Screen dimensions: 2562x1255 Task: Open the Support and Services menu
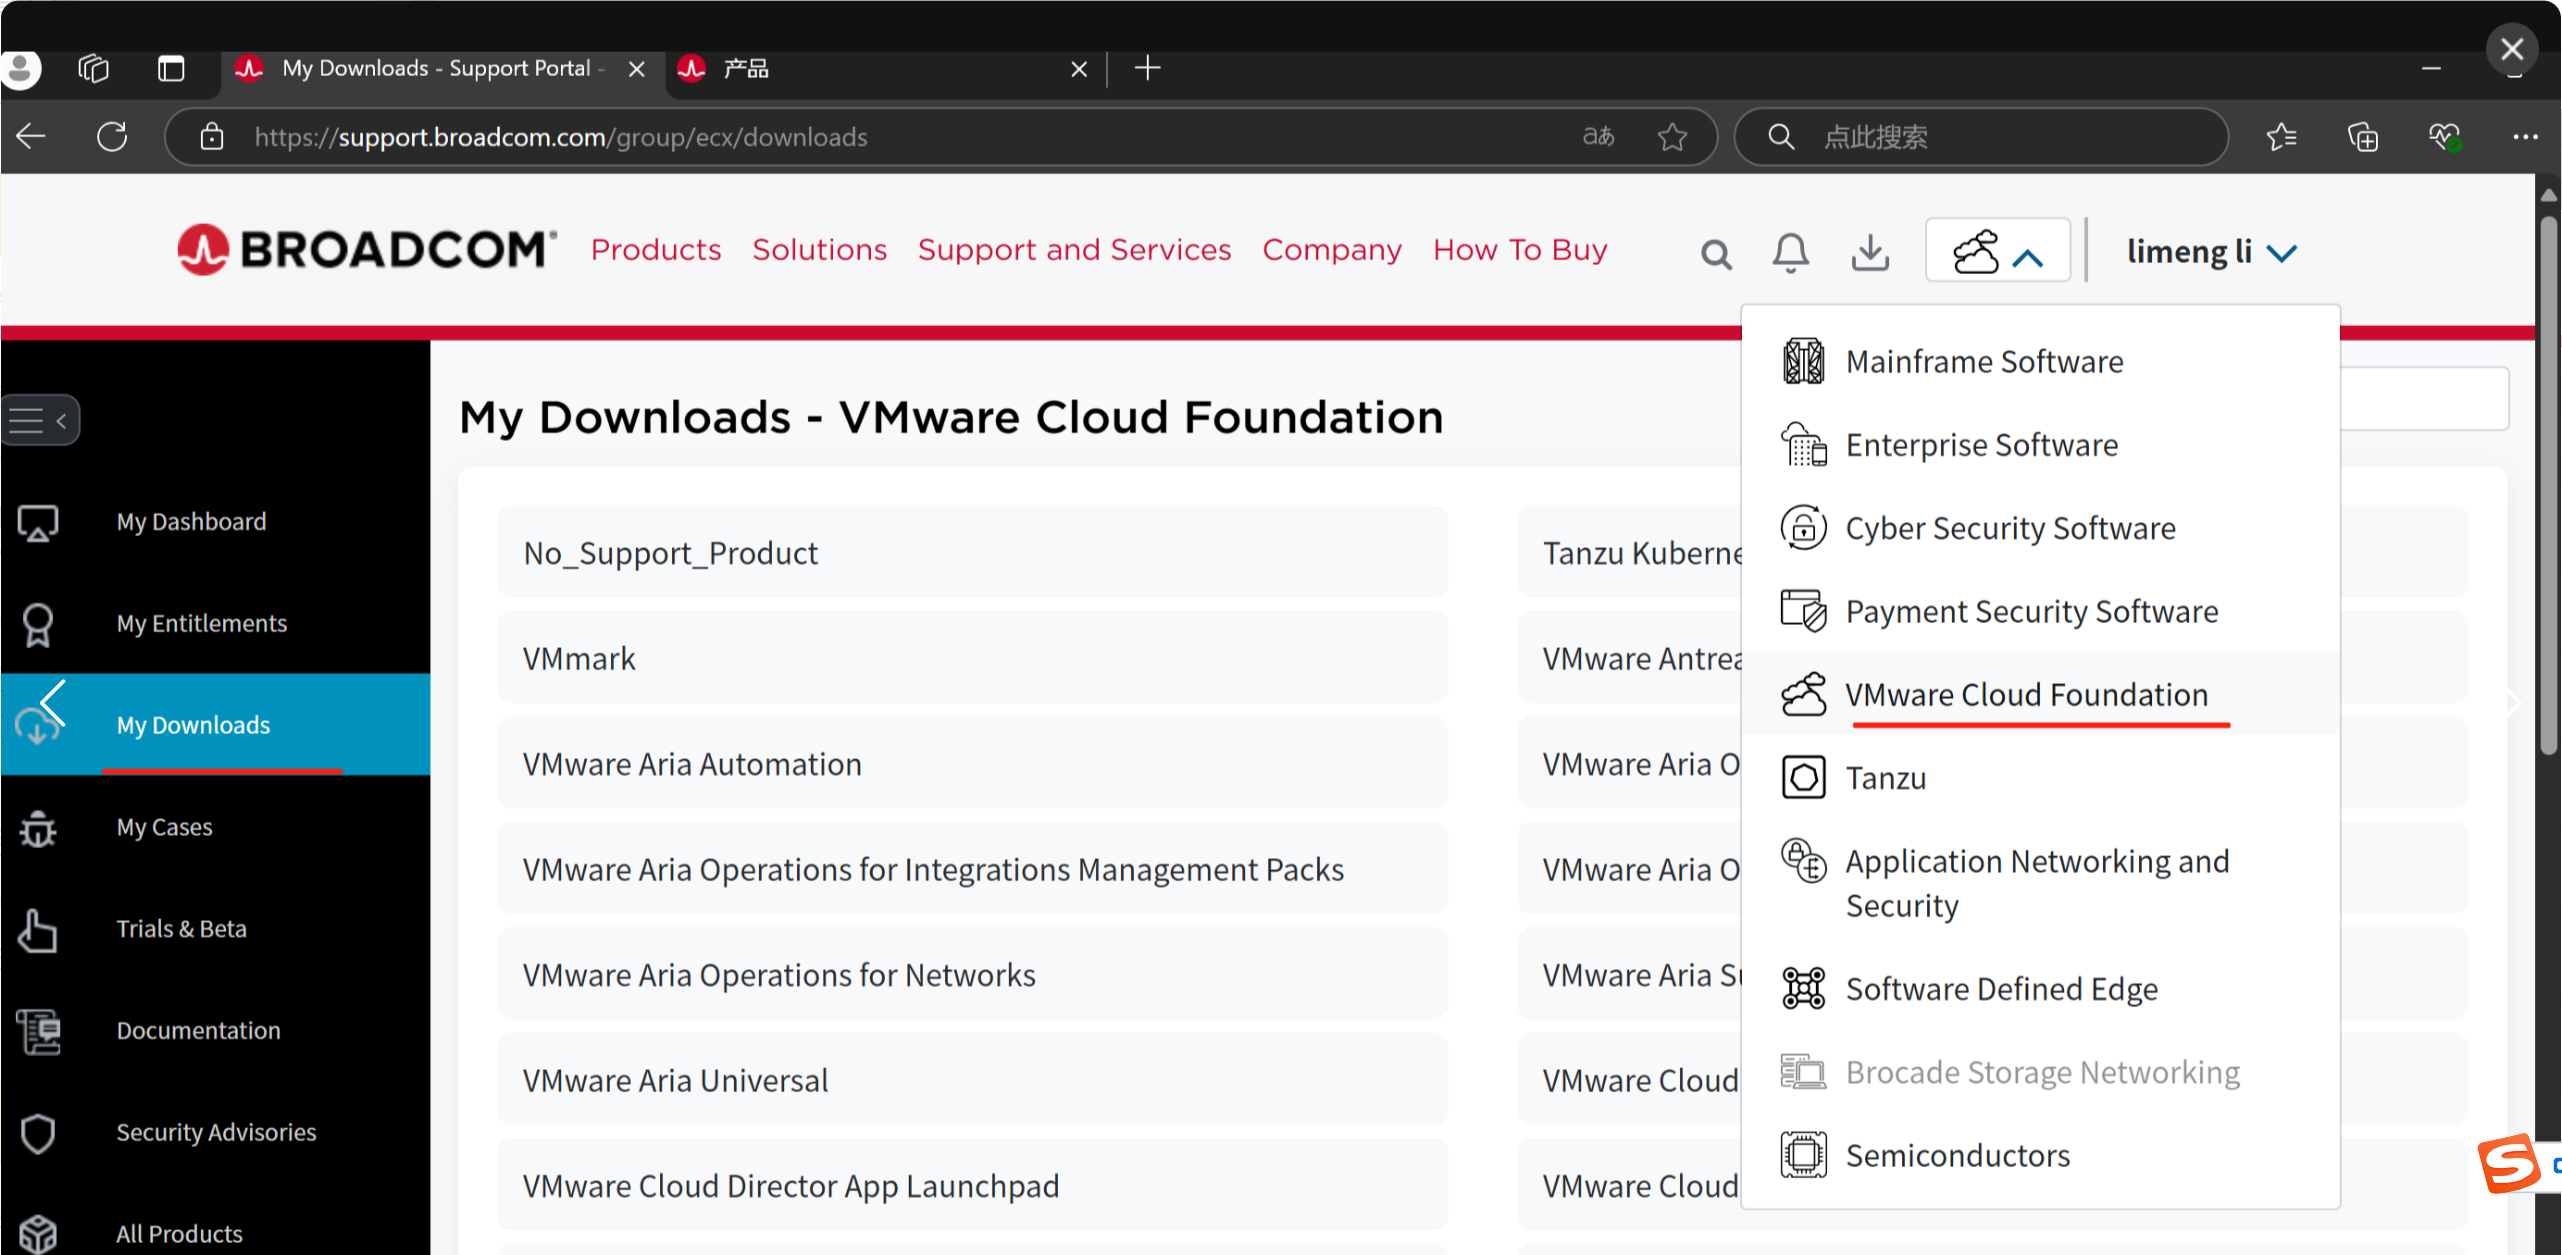[1074, 250]
